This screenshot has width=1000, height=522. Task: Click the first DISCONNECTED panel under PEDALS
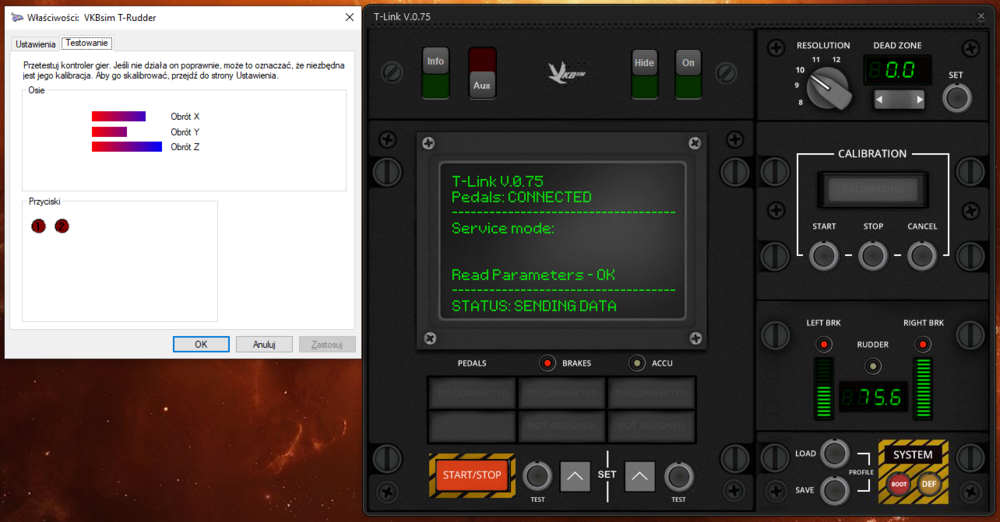point(473,393)
